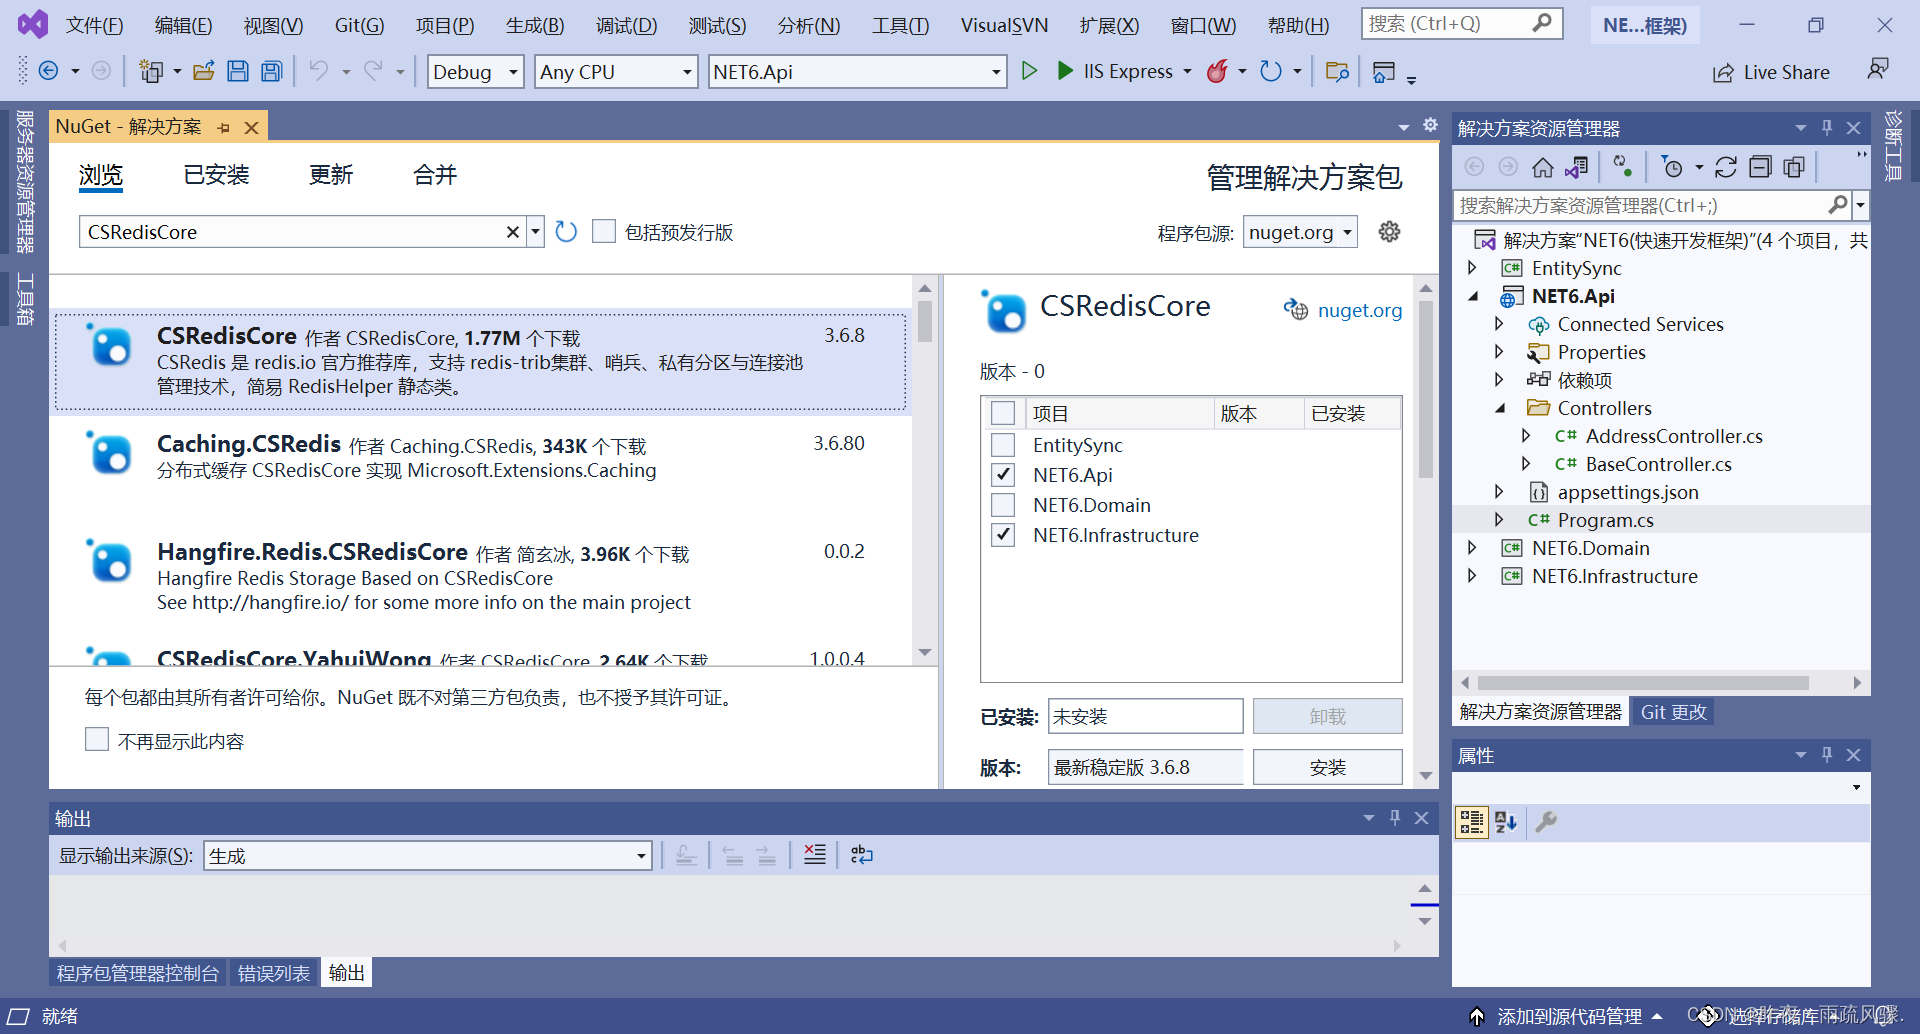Click Solution Explorer Home icon

click(x=1542, y=167)
